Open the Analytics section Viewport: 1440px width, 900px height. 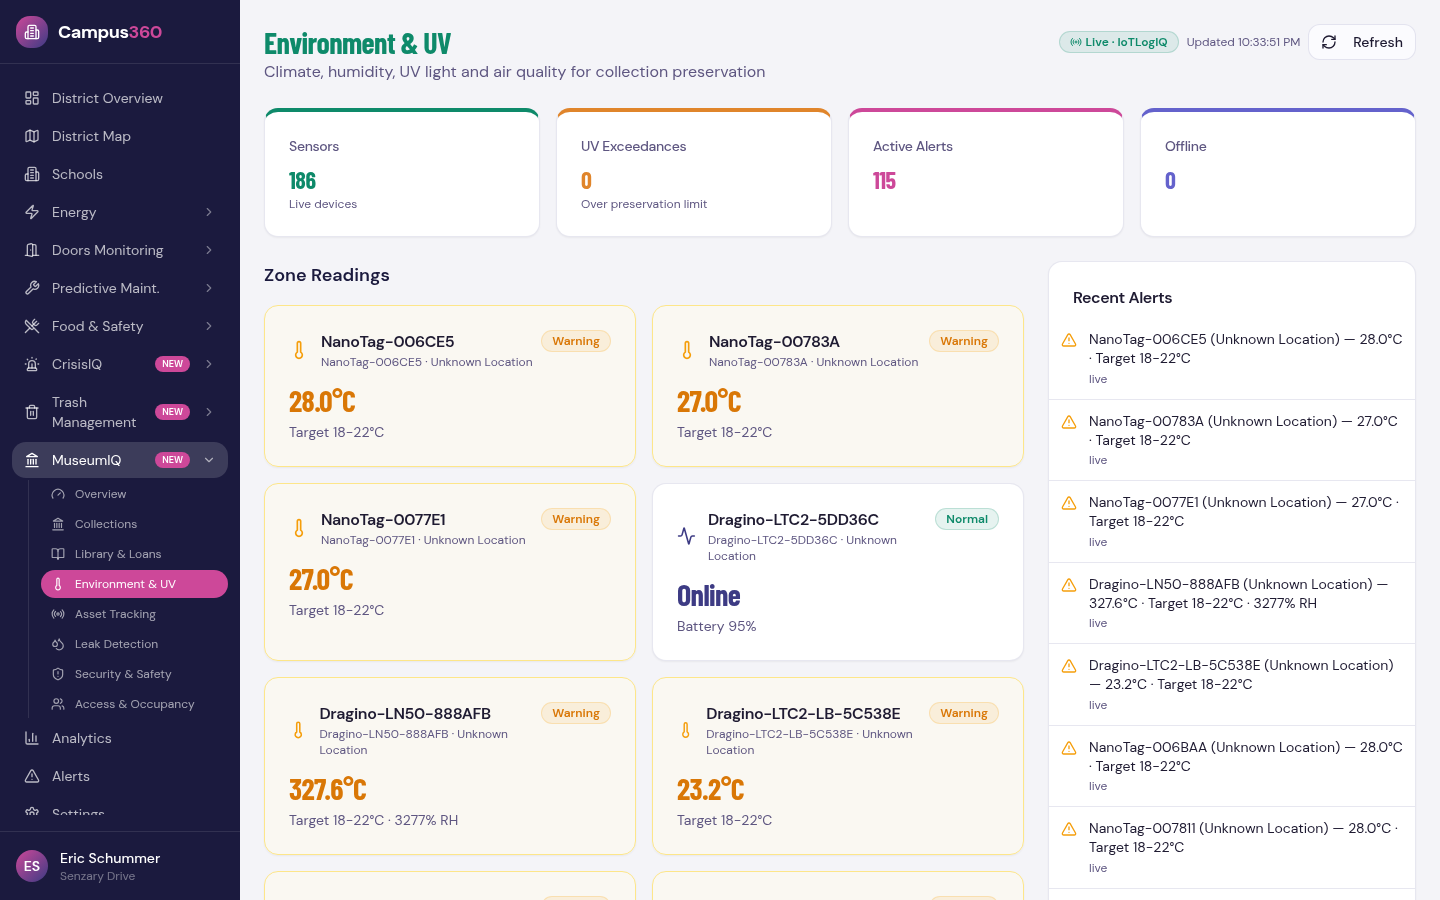click(120, 738)
